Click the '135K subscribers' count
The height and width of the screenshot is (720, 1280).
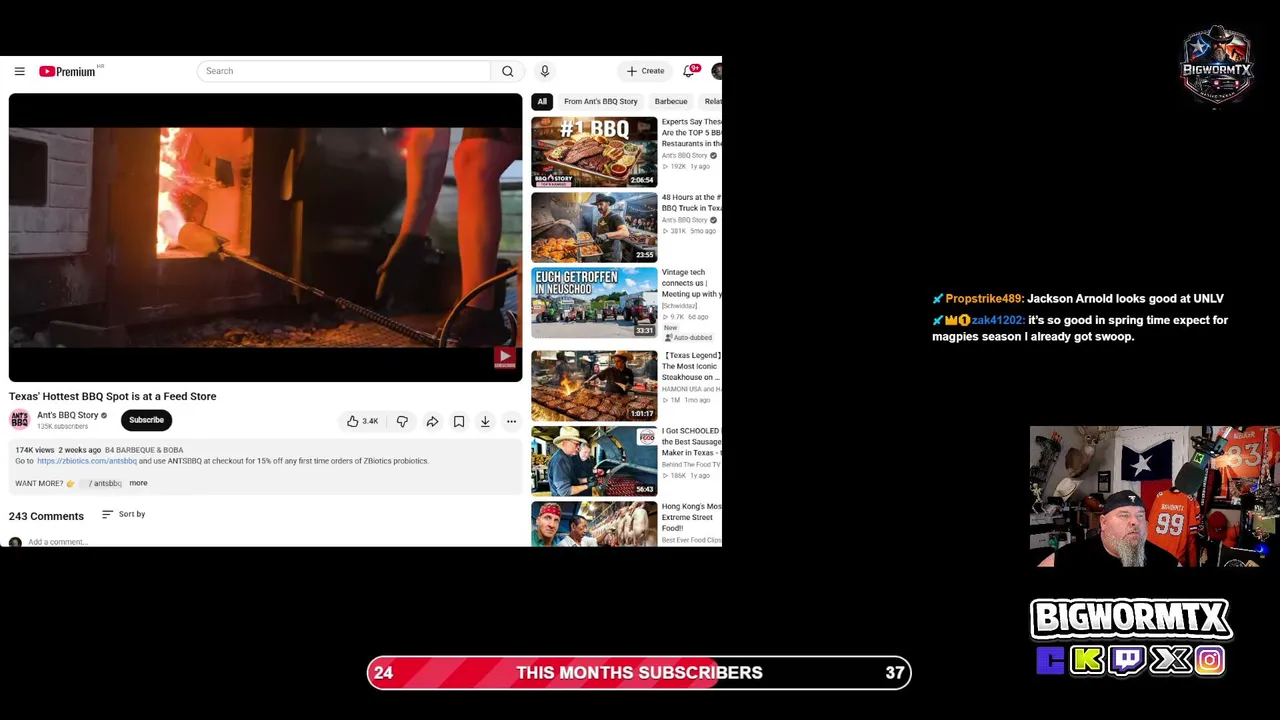click(62, 426)
